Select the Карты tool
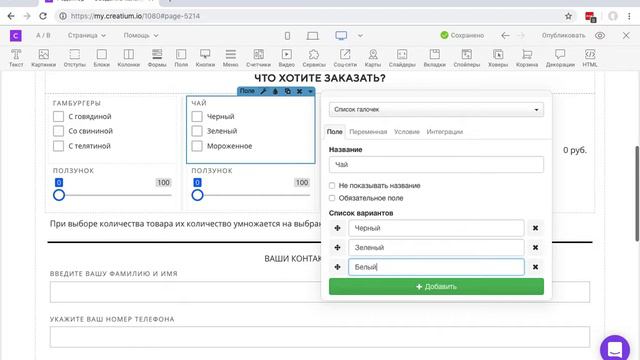 point(373,58)
